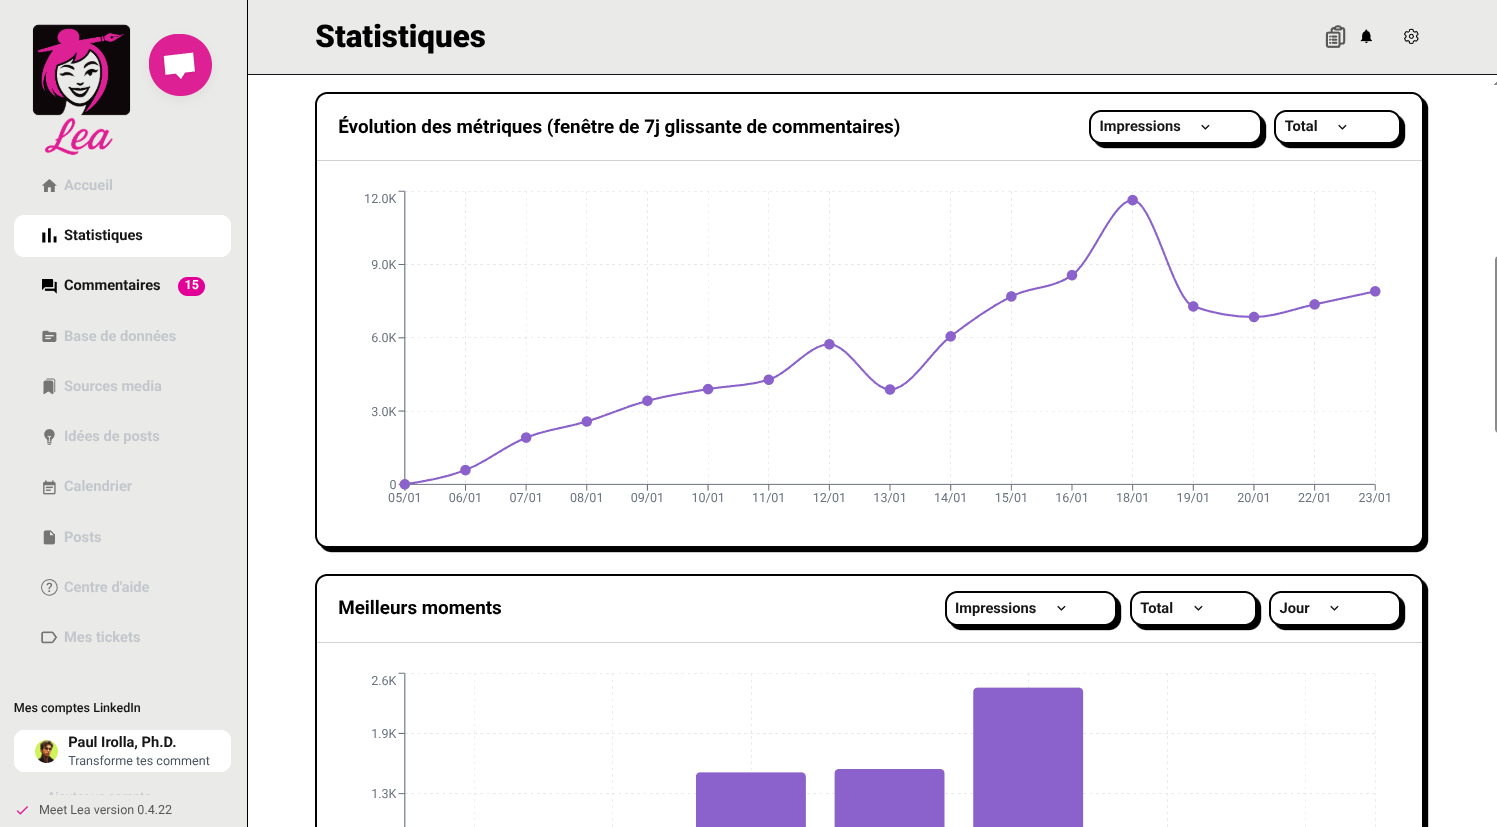The height and width of the screenshot is (827, 1497).
Task: Select Statistiques in the sidebar
Action: click(x=103, y=236)
